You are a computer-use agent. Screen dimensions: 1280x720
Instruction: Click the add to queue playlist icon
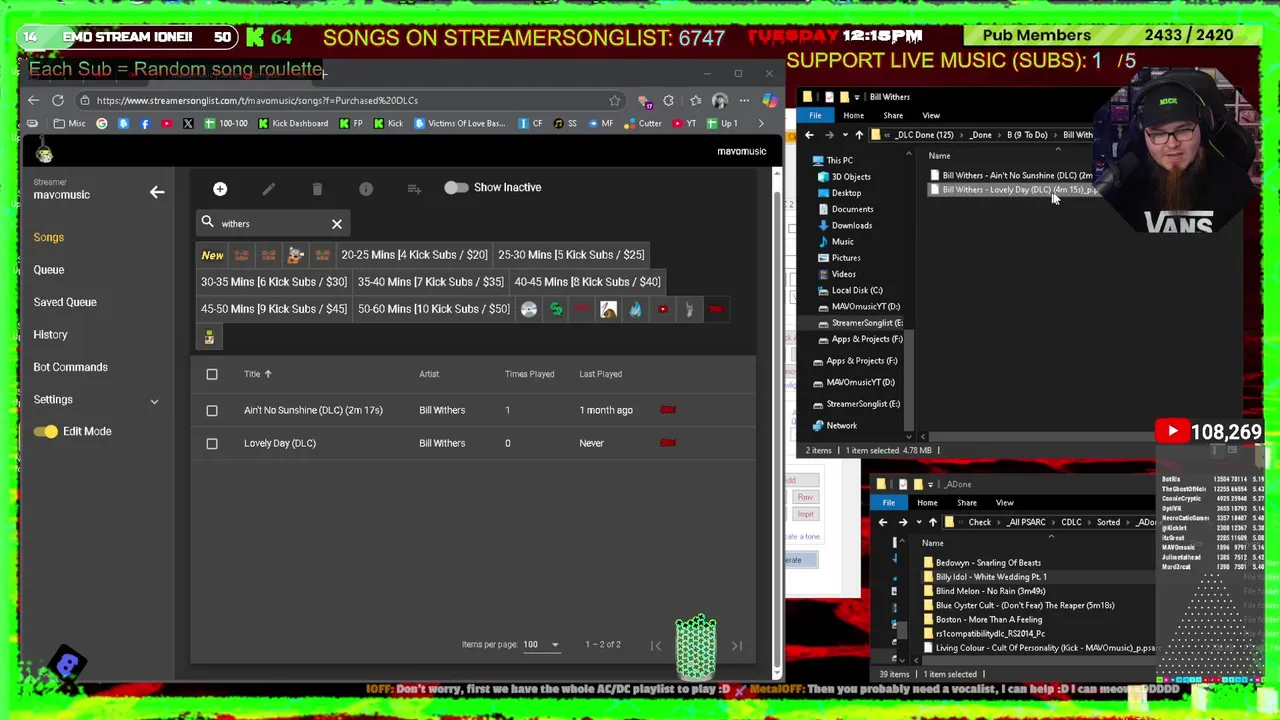pyautogui.click(x=414, y=189)
